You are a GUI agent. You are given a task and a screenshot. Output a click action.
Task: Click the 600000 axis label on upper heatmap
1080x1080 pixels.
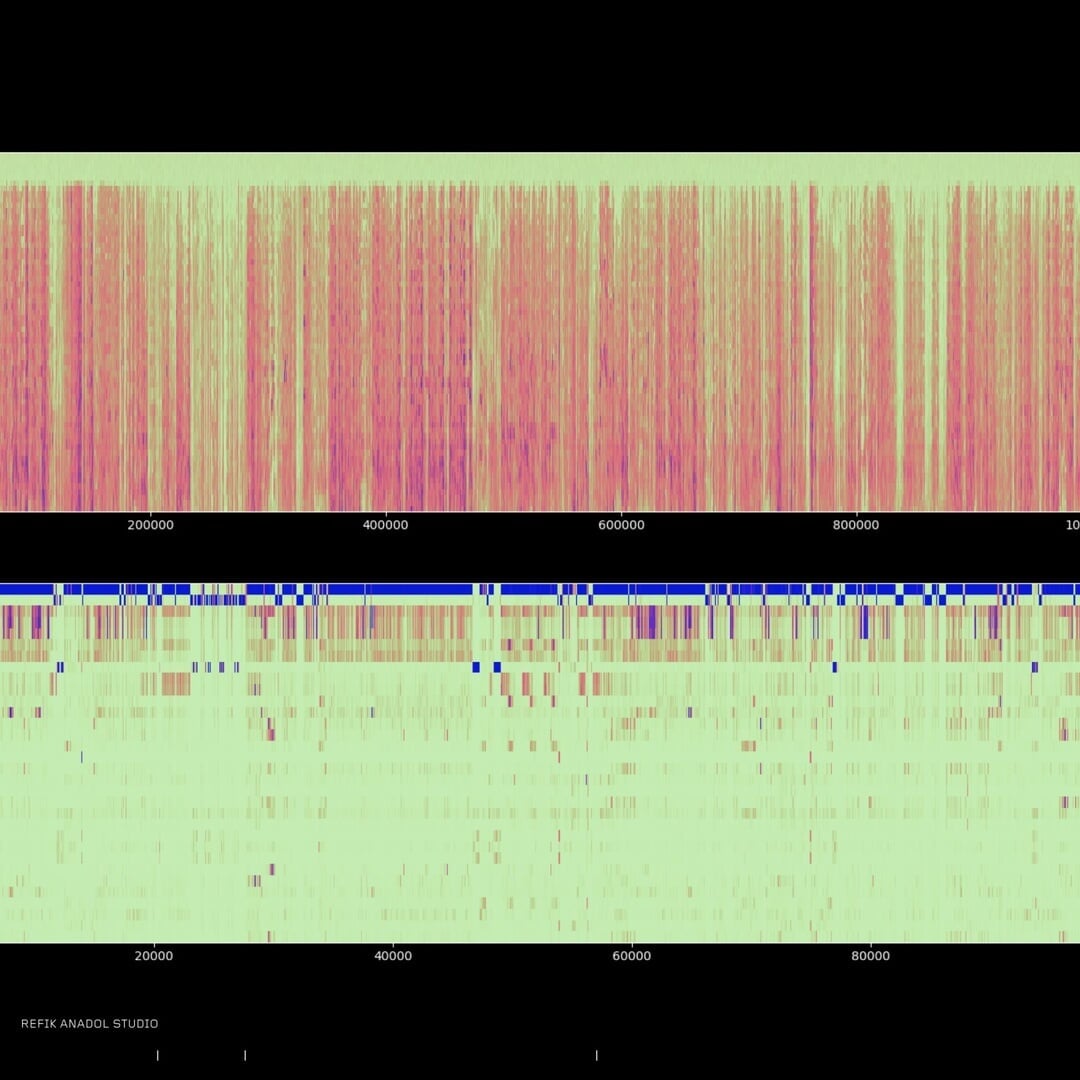pos(621,525)
